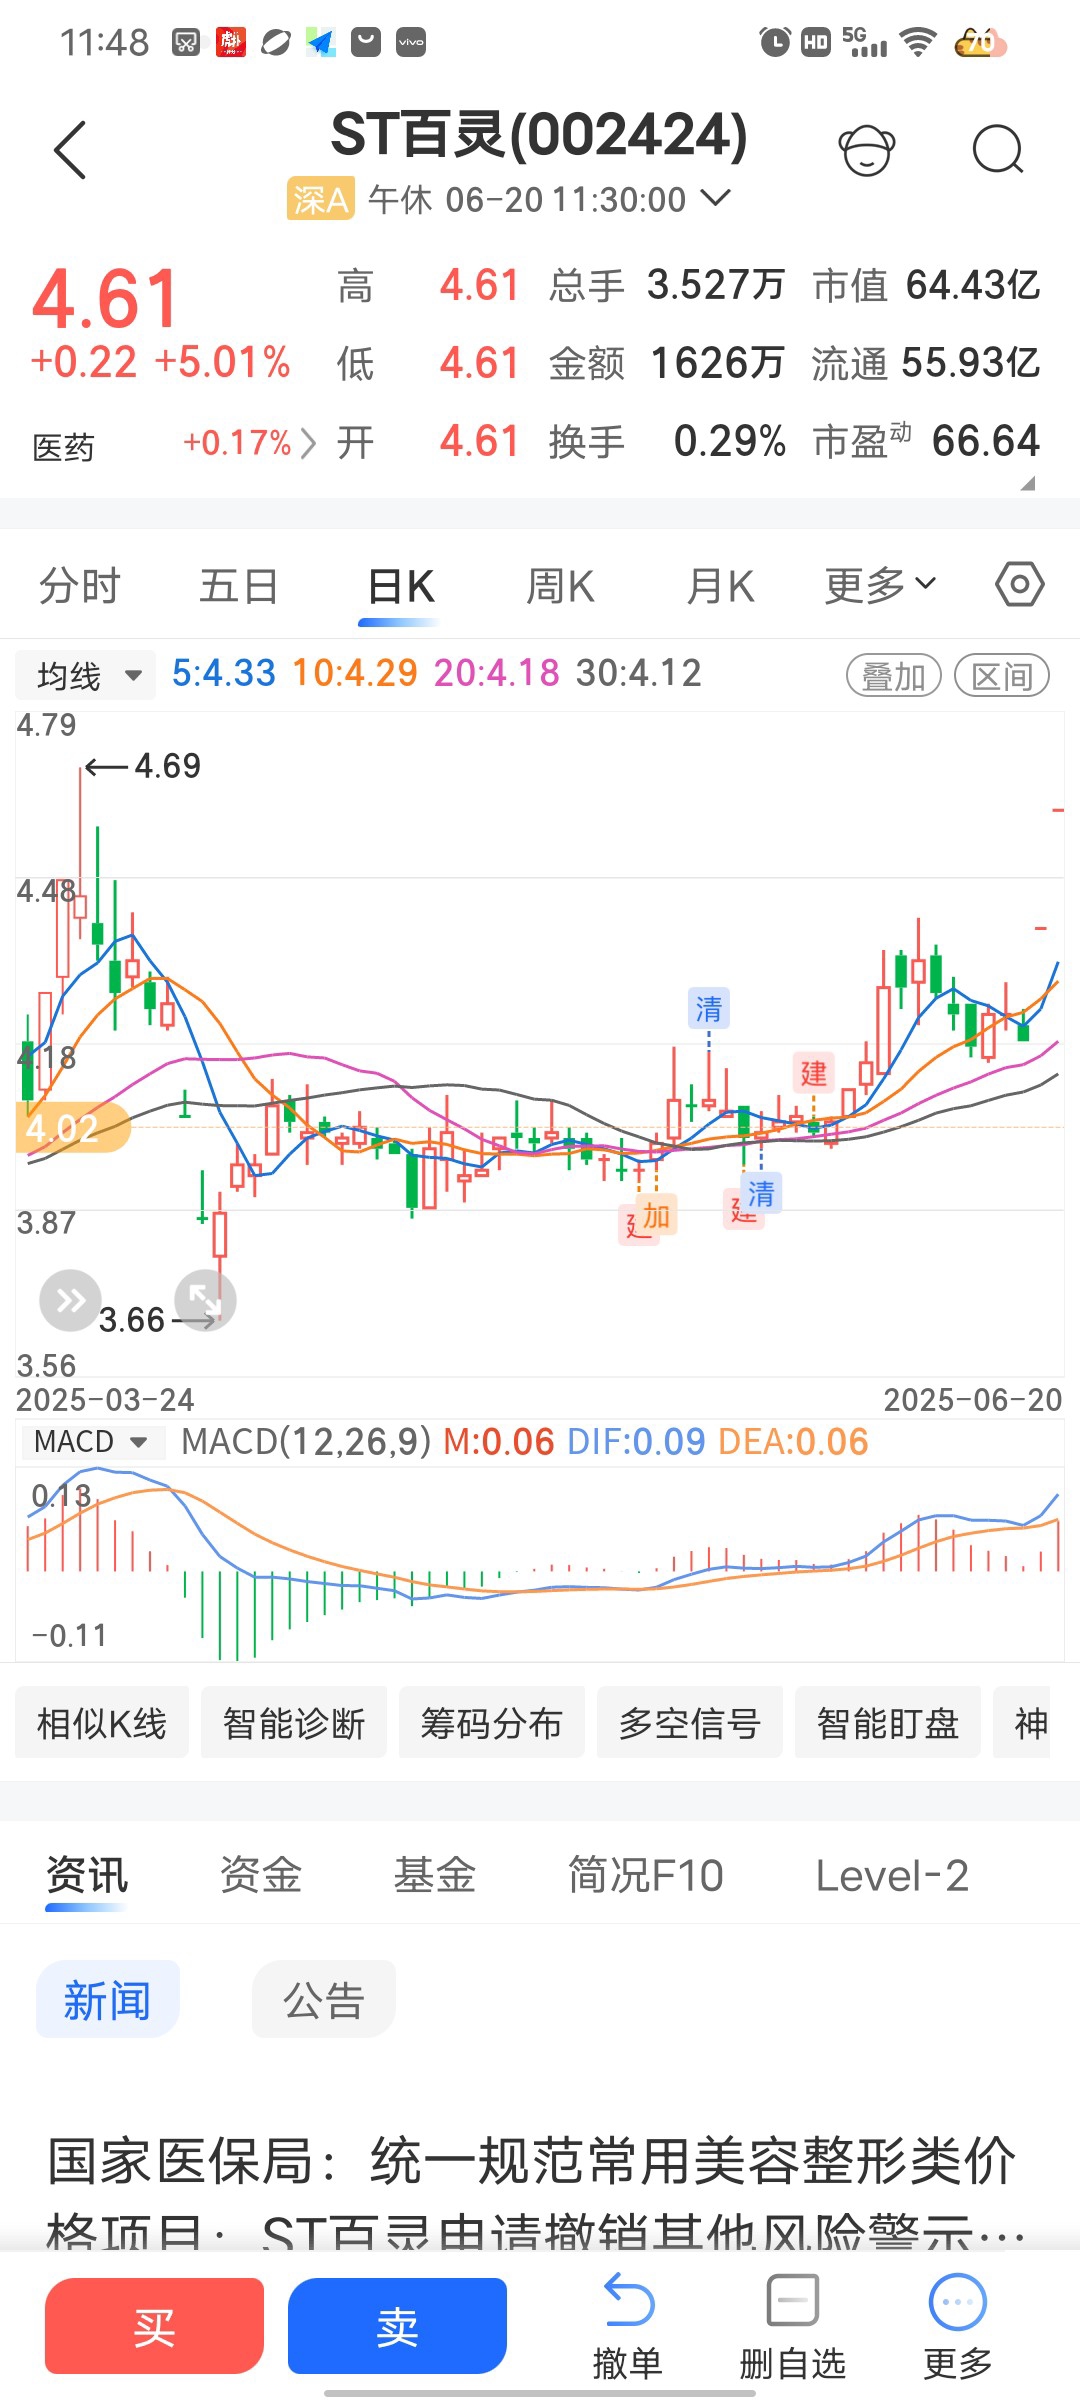1080x2400 pixels.
Task: Tap the blue 卖 sell button
Action: [398, 2326]
